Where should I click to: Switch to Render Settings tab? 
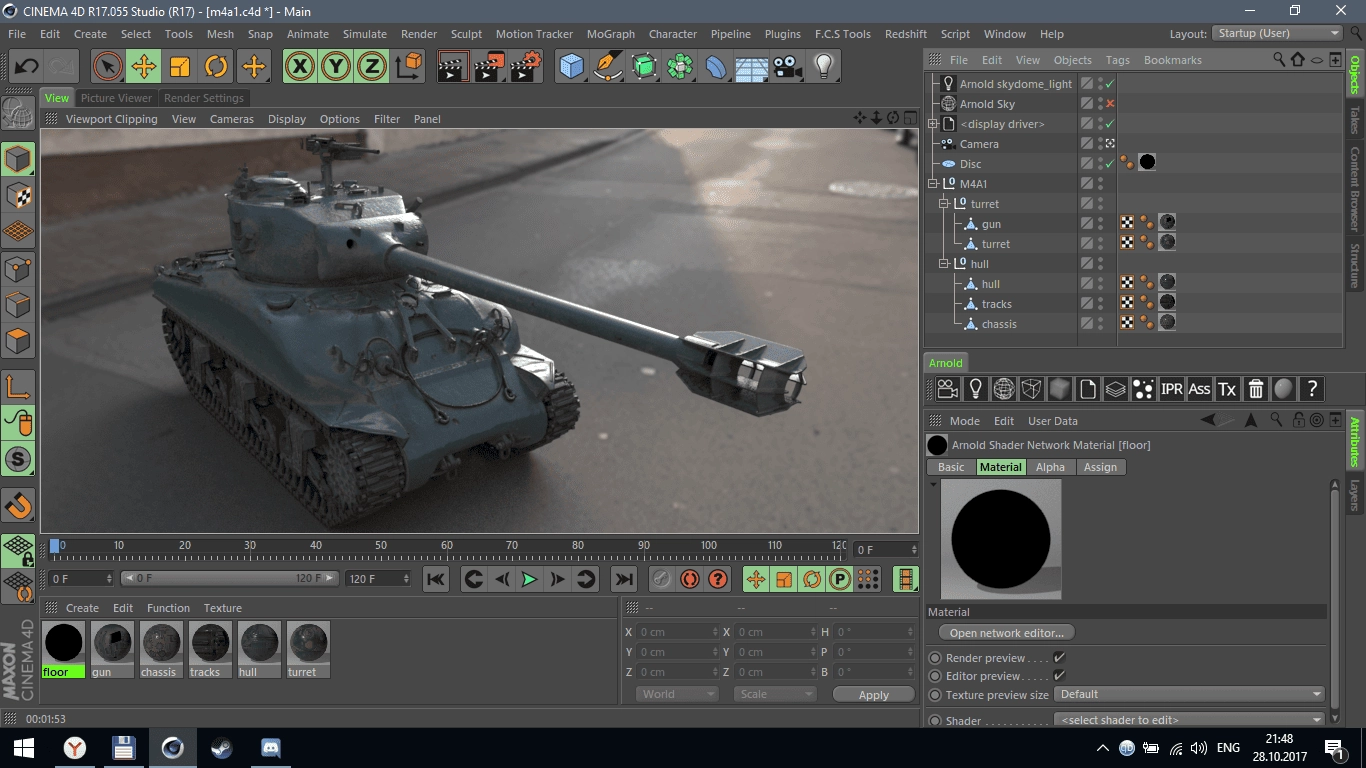coord(204,98)
